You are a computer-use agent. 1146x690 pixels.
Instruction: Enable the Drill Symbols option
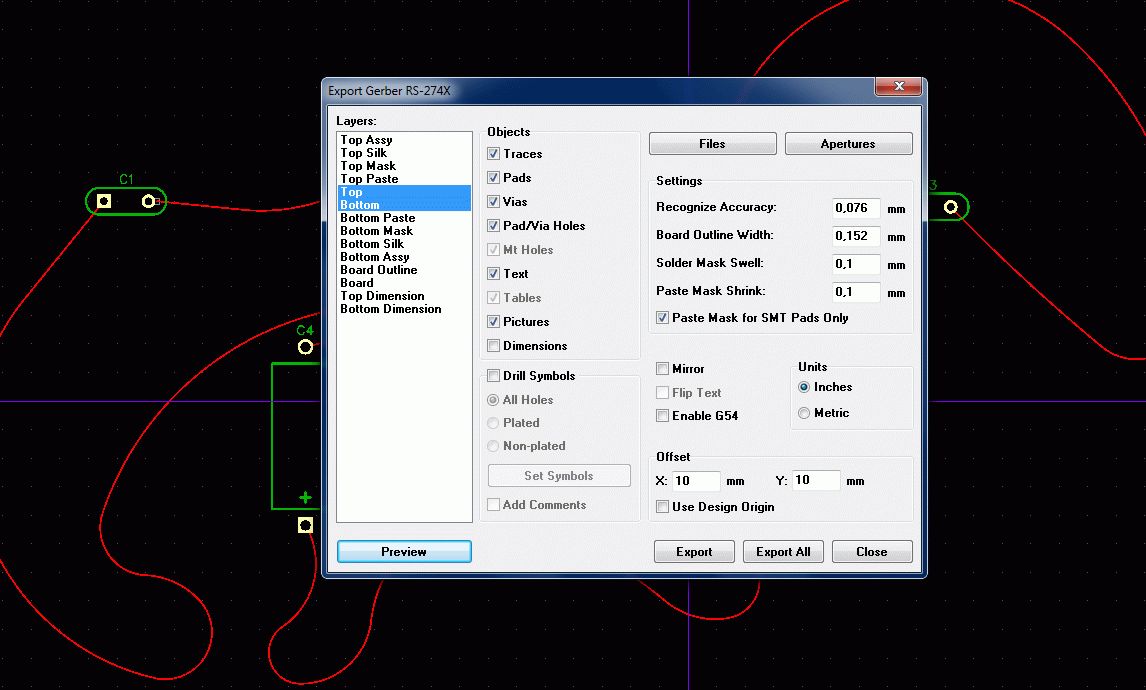point(494,376)
